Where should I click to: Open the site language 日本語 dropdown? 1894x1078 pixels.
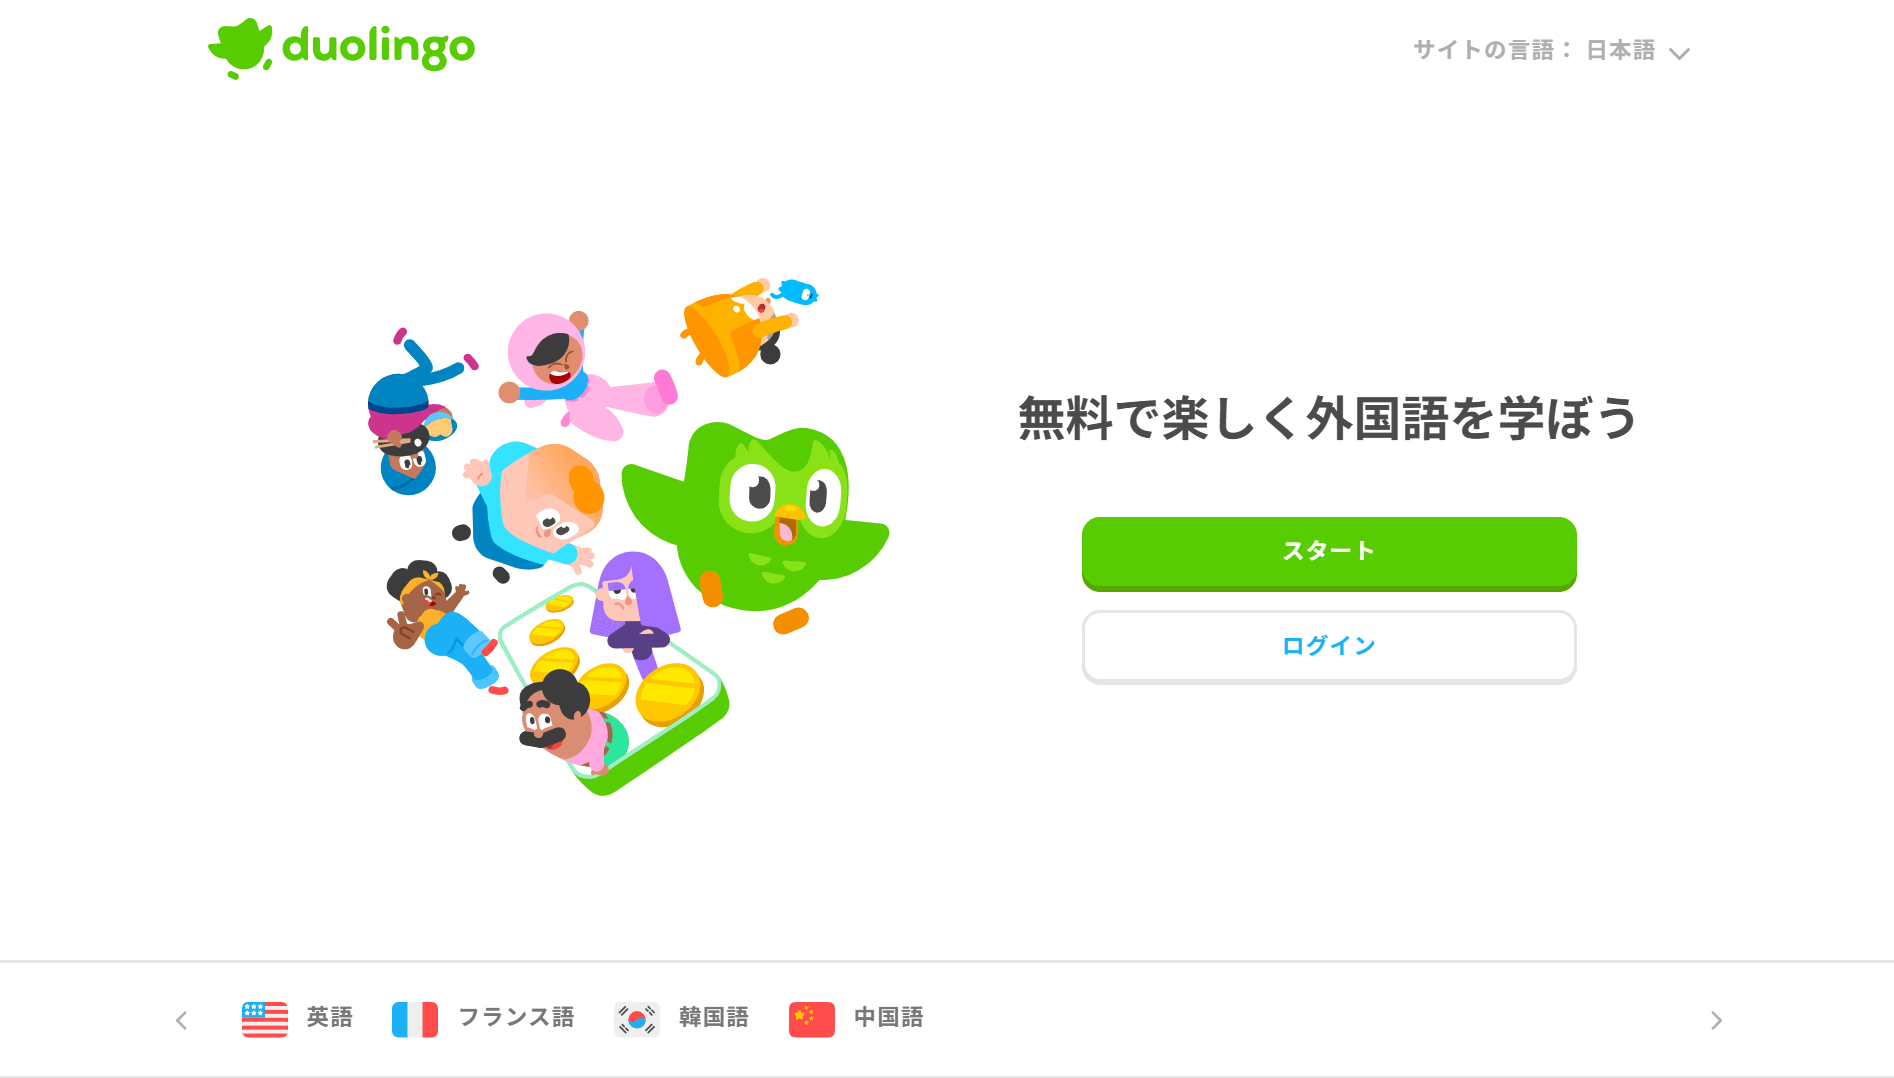(x=1638, y=51)
